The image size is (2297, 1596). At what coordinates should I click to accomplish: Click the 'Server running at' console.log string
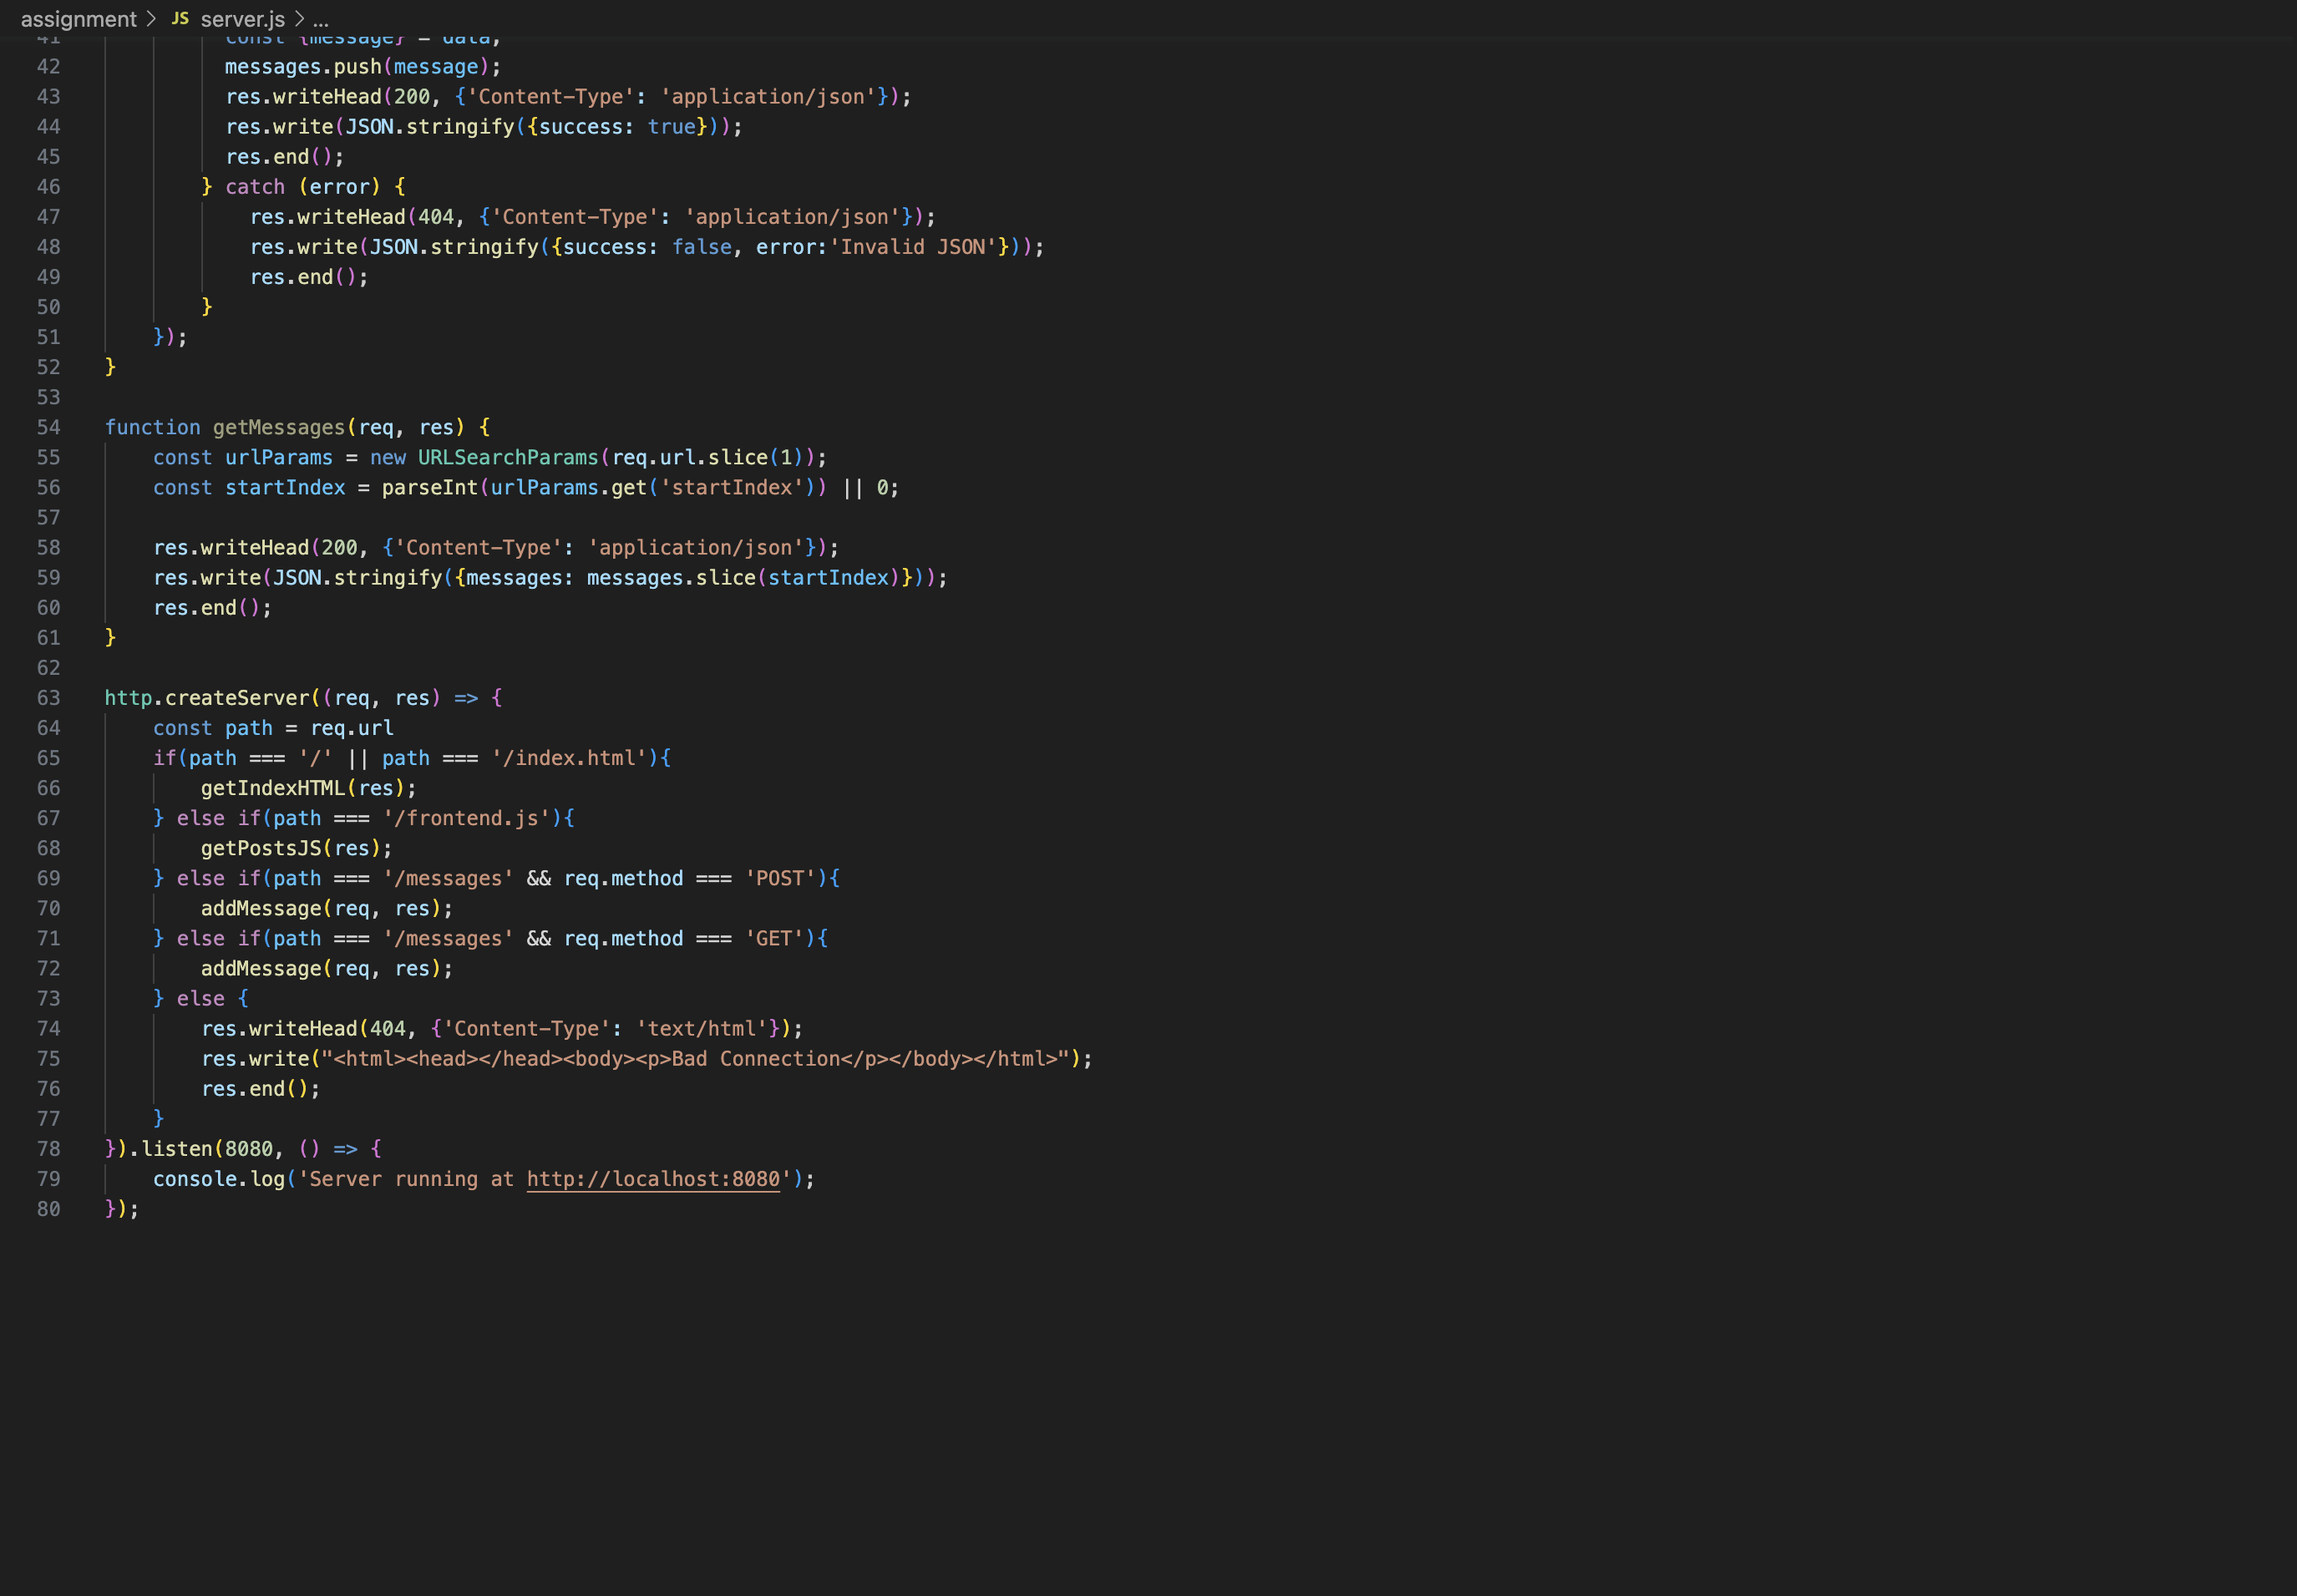(400, 1179)
